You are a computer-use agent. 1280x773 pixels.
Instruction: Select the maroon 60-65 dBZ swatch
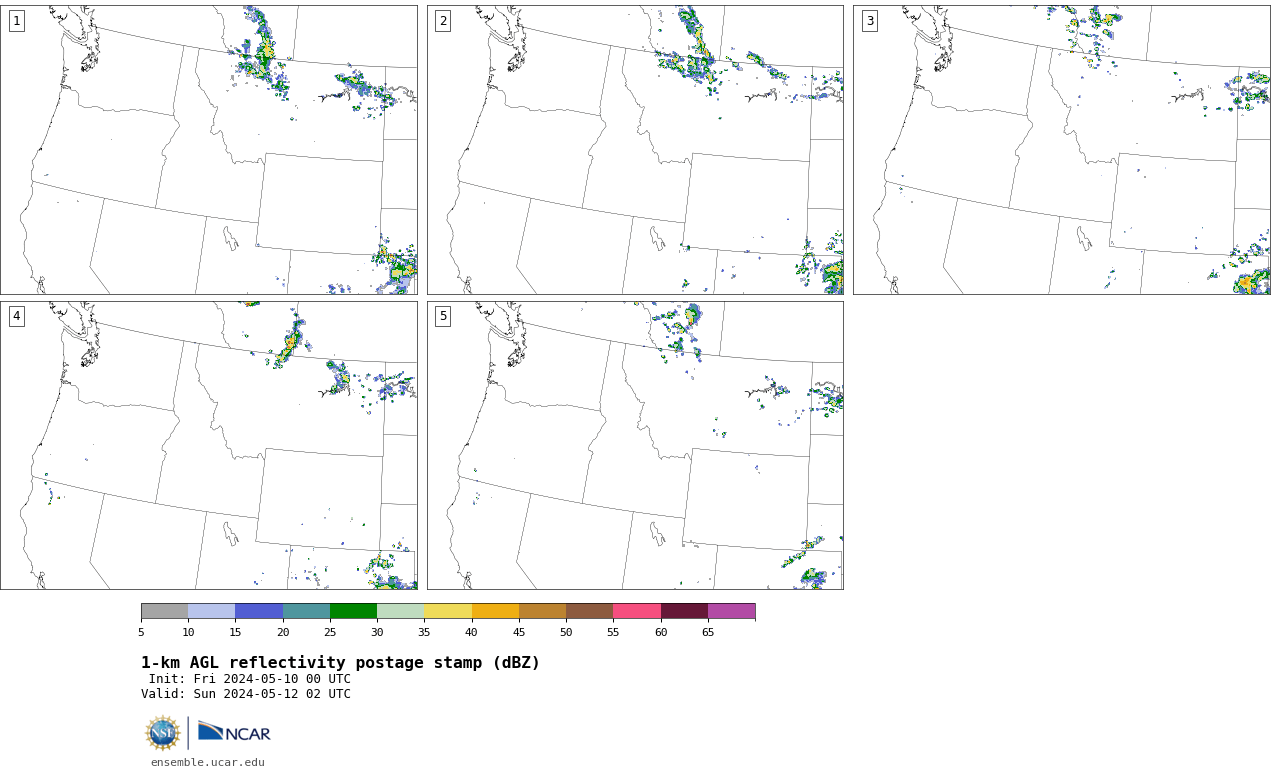tap(684, 611)
